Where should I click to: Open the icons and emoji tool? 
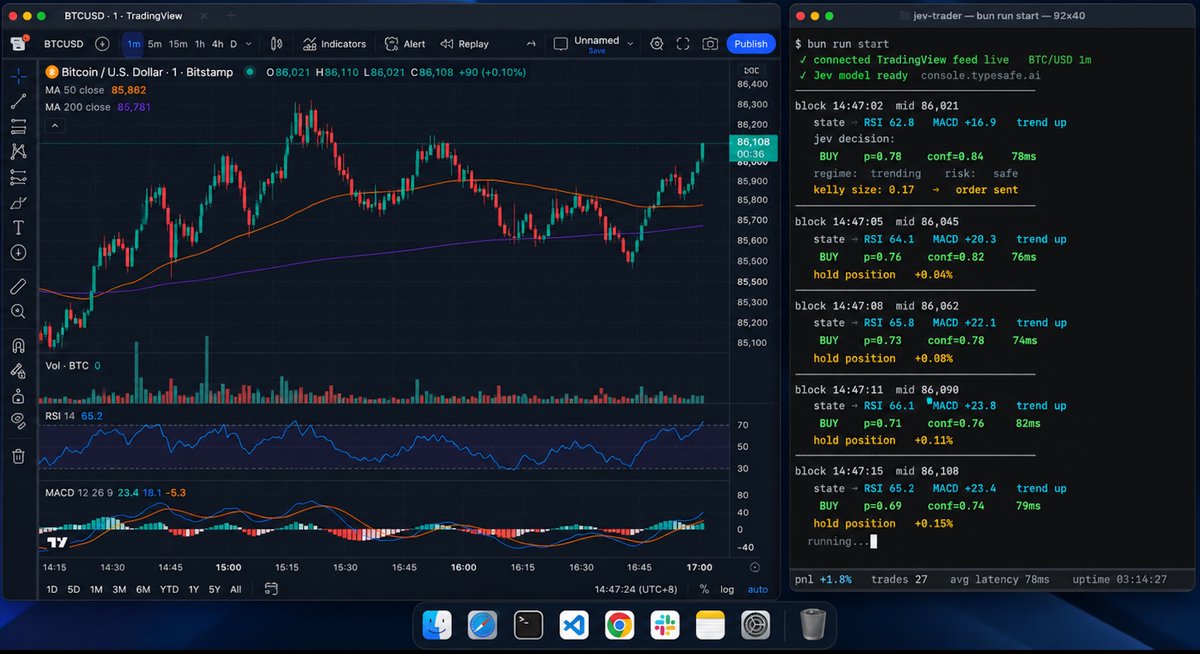[x=18, y=252]
